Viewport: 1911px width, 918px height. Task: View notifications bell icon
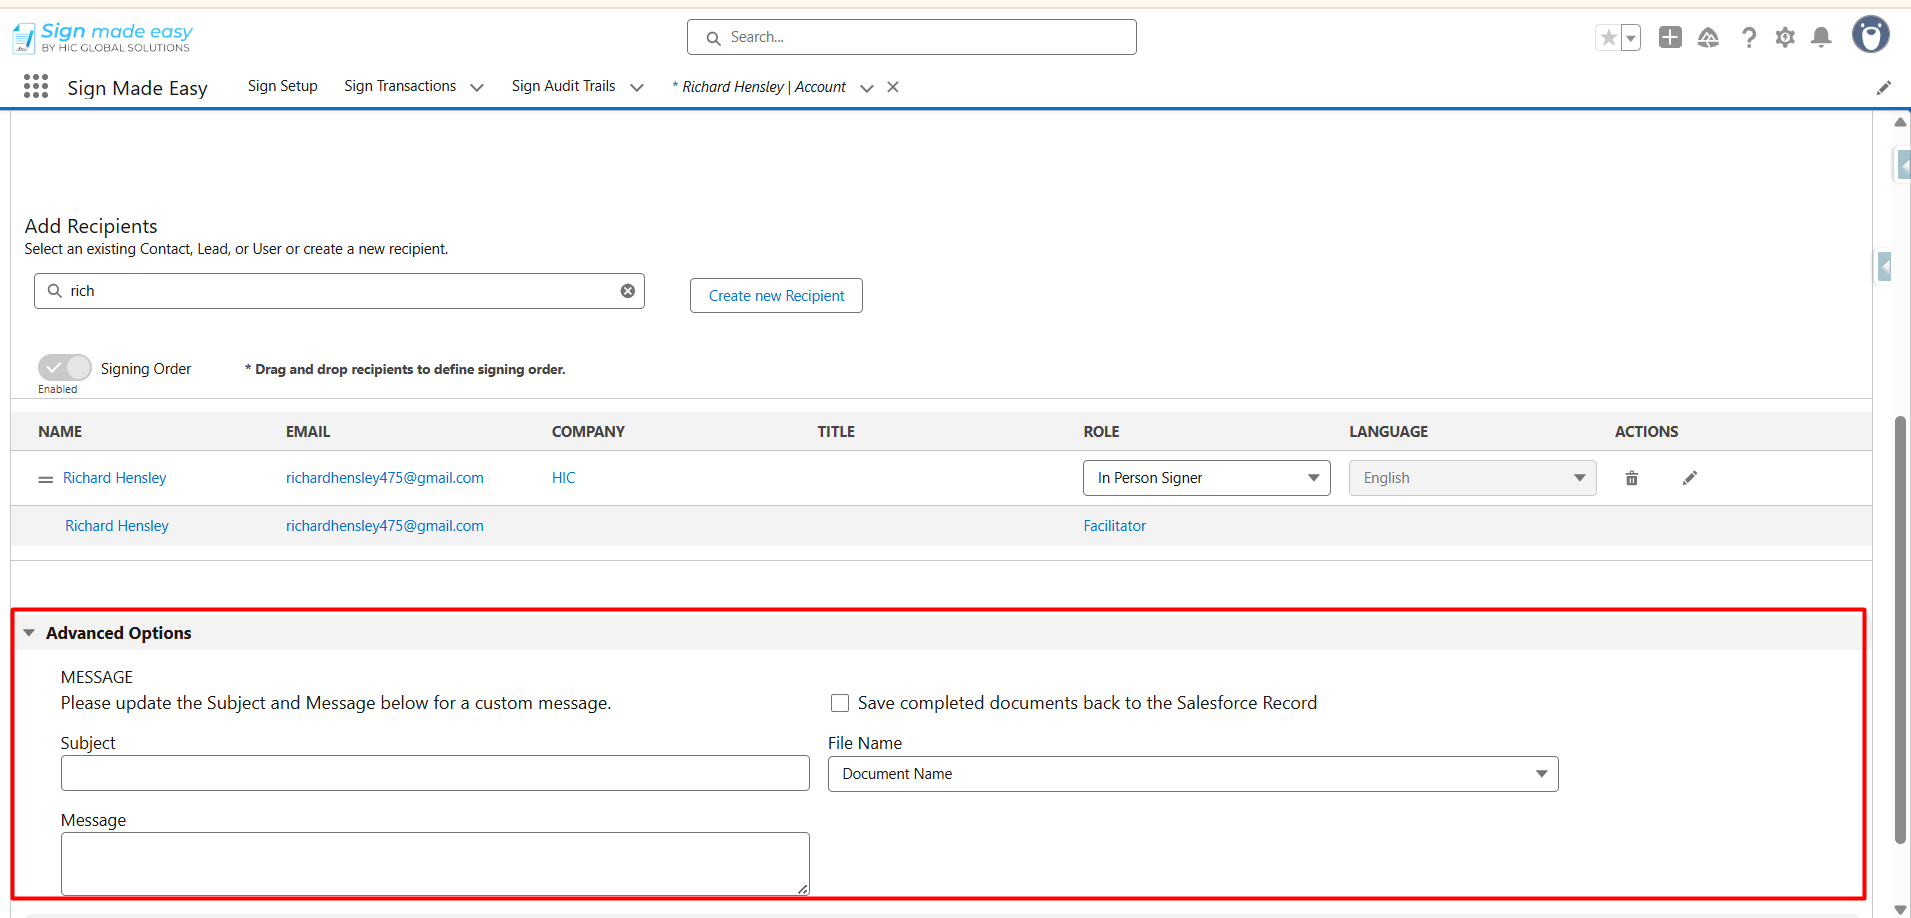(x=1821, y=38)
